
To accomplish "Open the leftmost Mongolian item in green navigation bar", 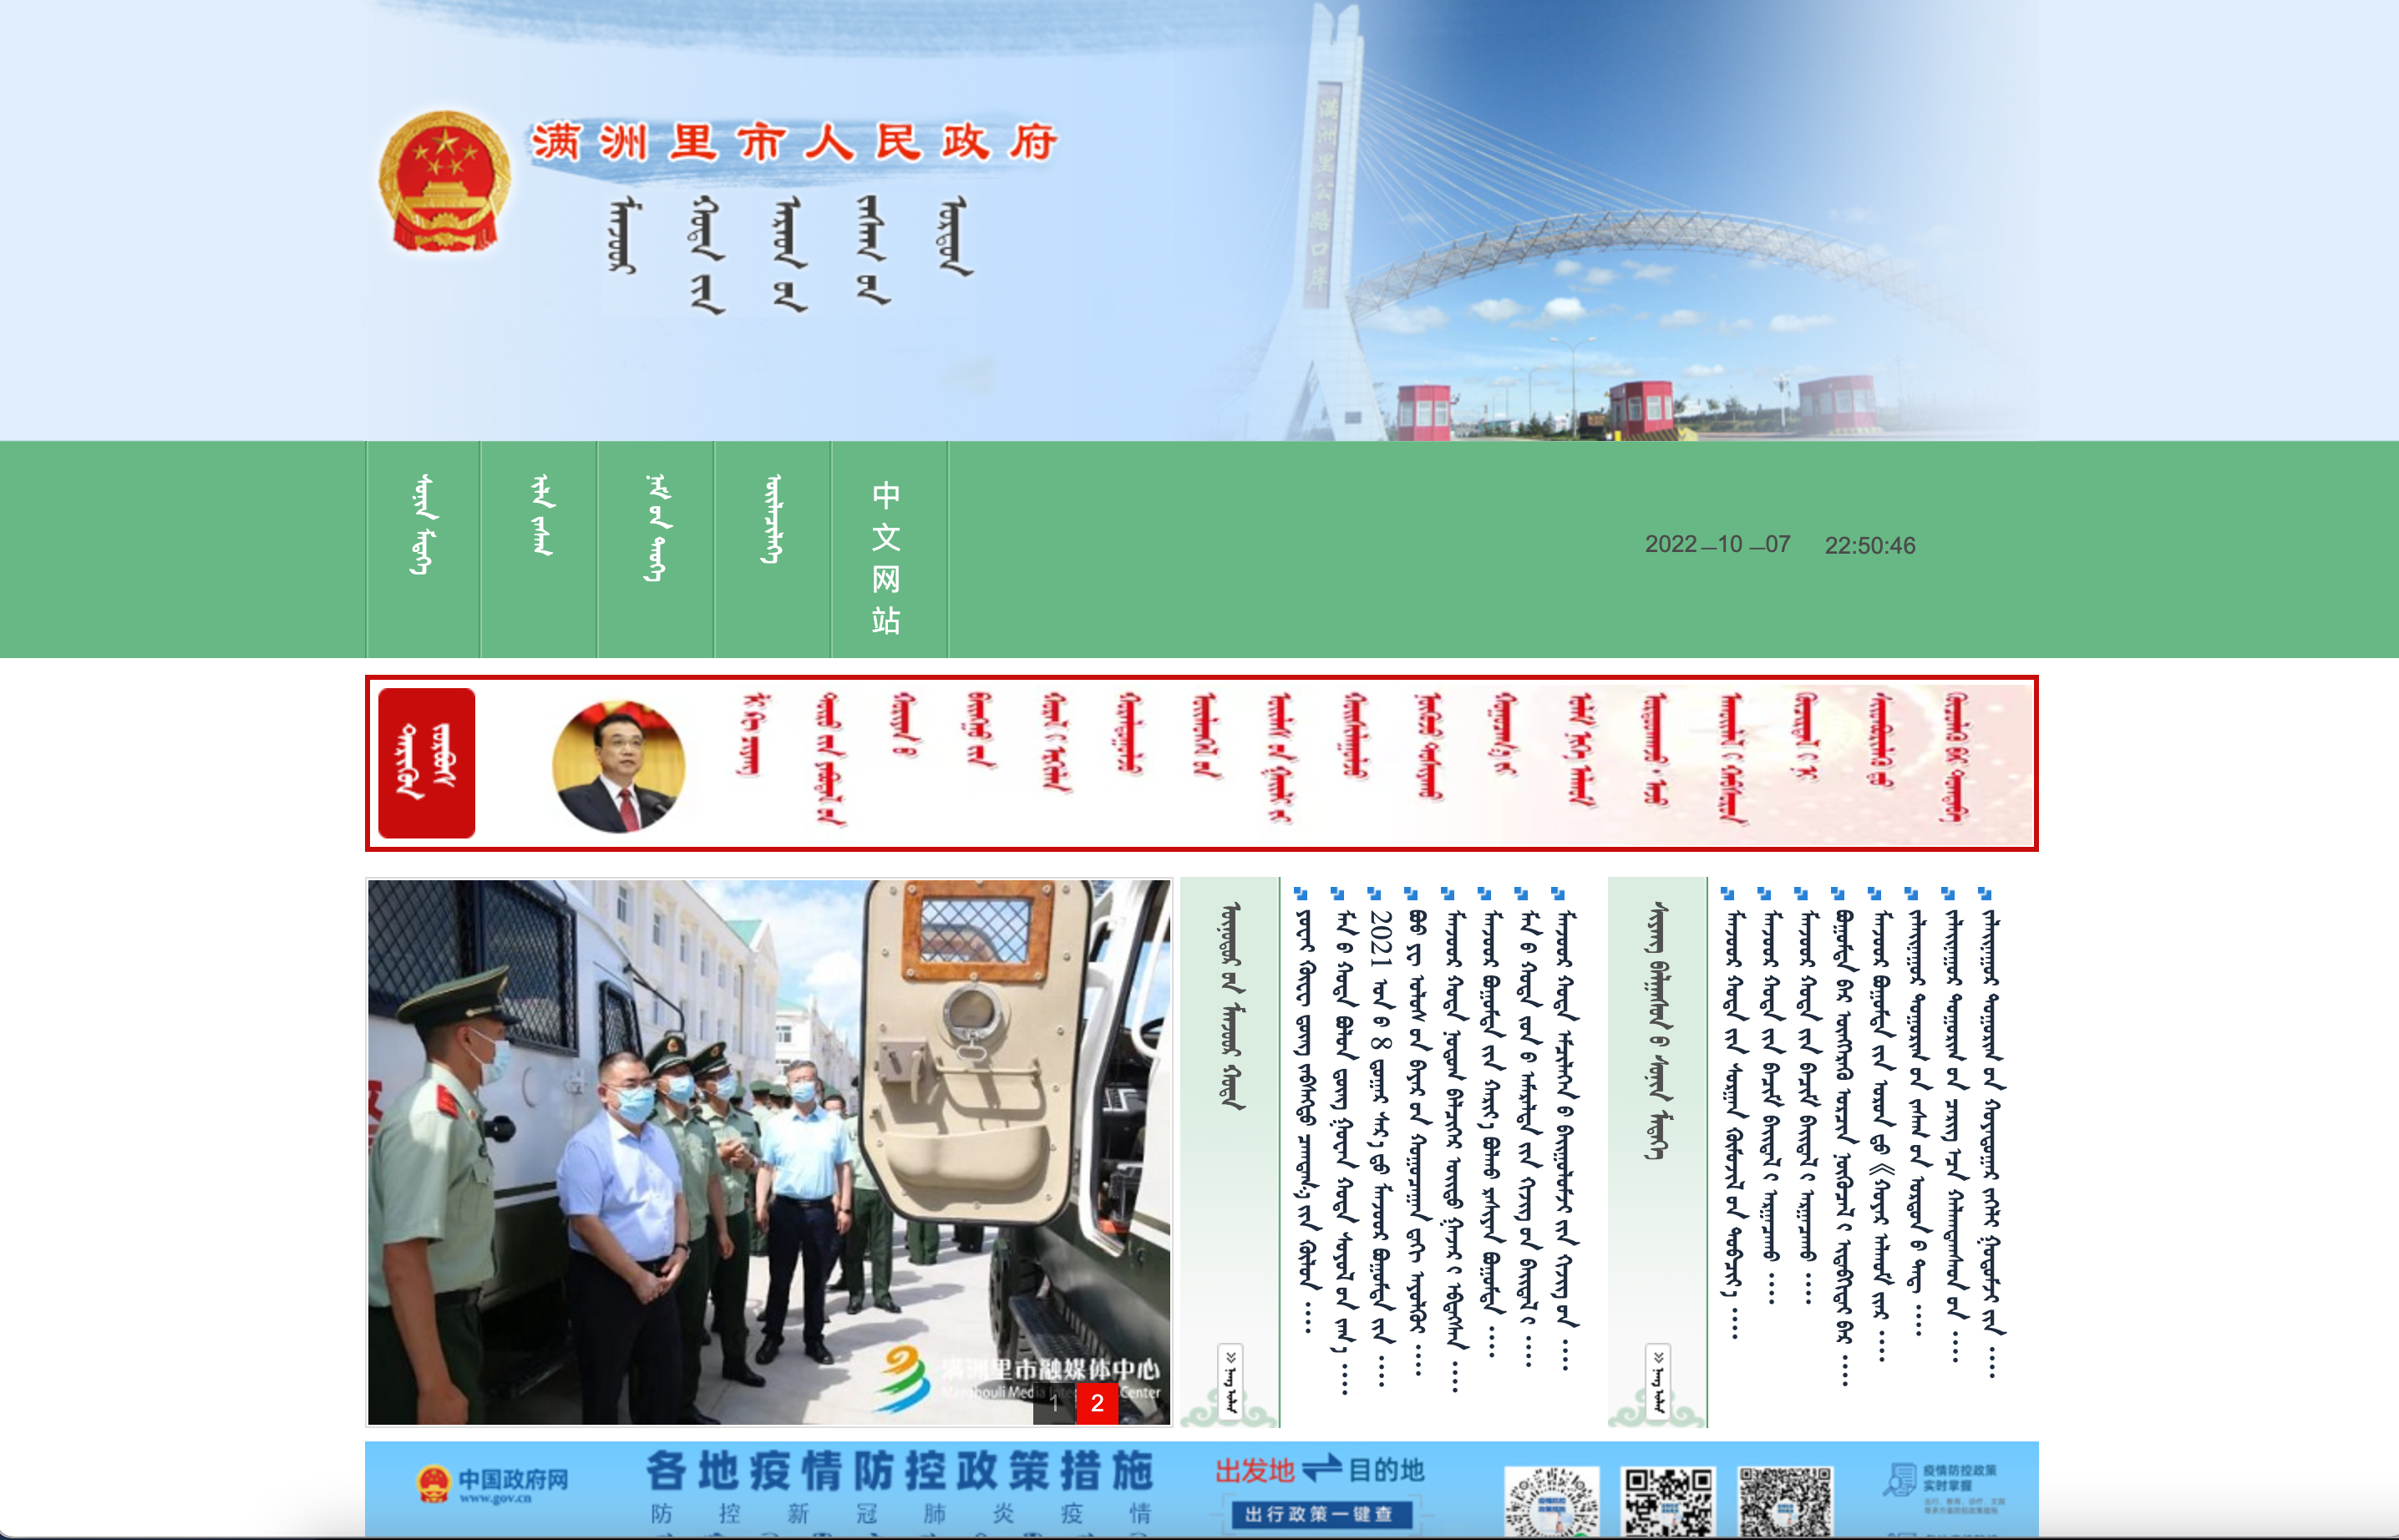I will coord(424,525).
